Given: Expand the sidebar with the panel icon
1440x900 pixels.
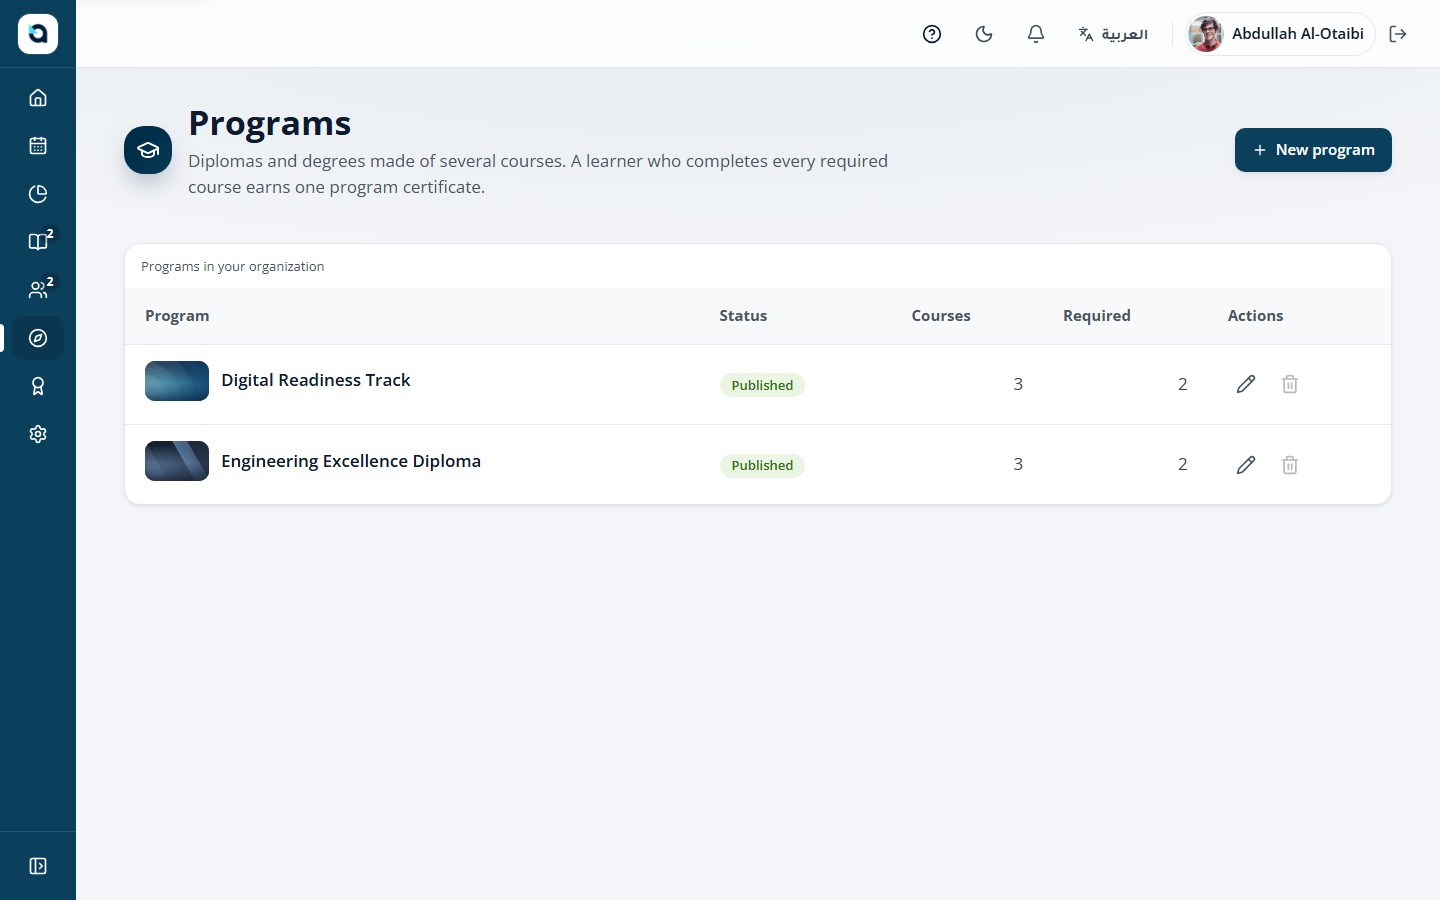Looking at the screenshot, I should pos(38,866).
